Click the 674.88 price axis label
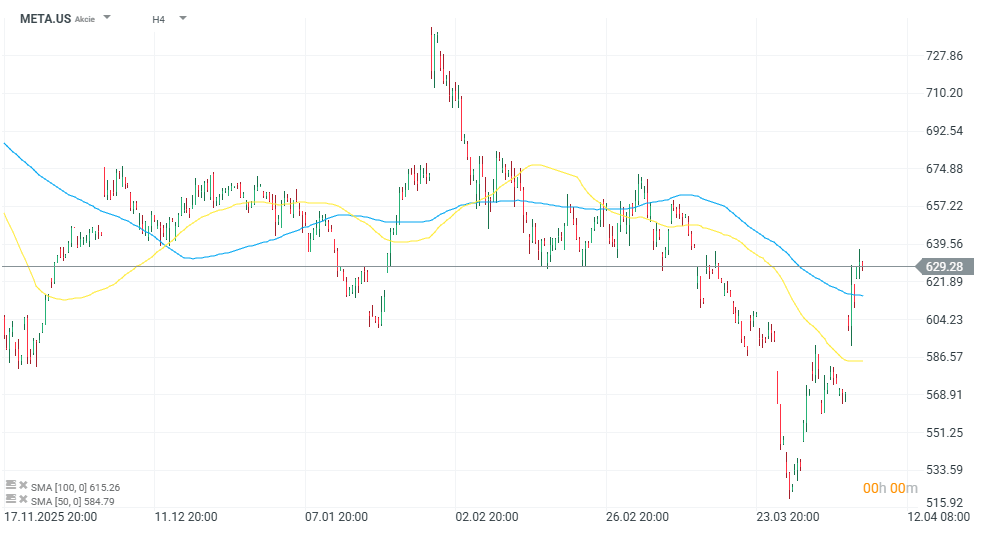Image resolution: width=986 pixels, height=533 pixels. coord(944,168)
